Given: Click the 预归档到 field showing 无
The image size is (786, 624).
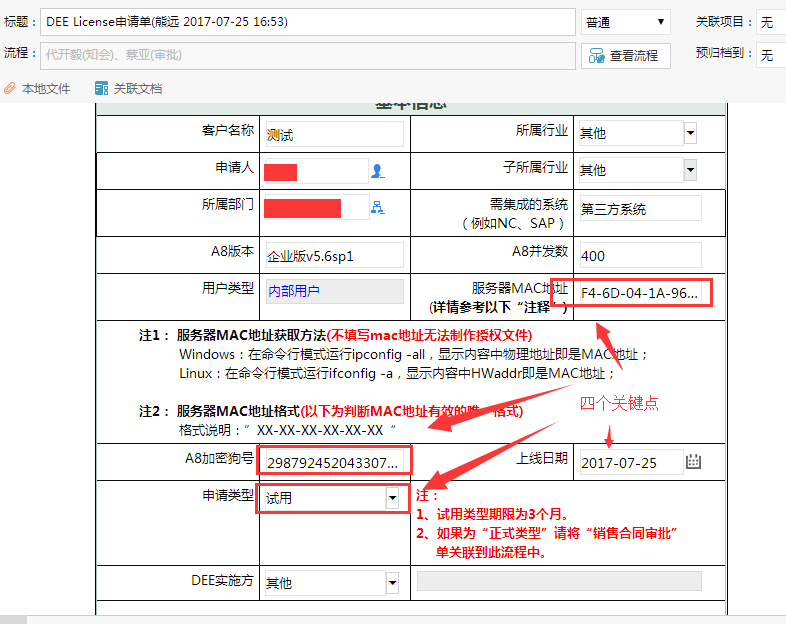Looking at the screenshot, I should 771,55.
